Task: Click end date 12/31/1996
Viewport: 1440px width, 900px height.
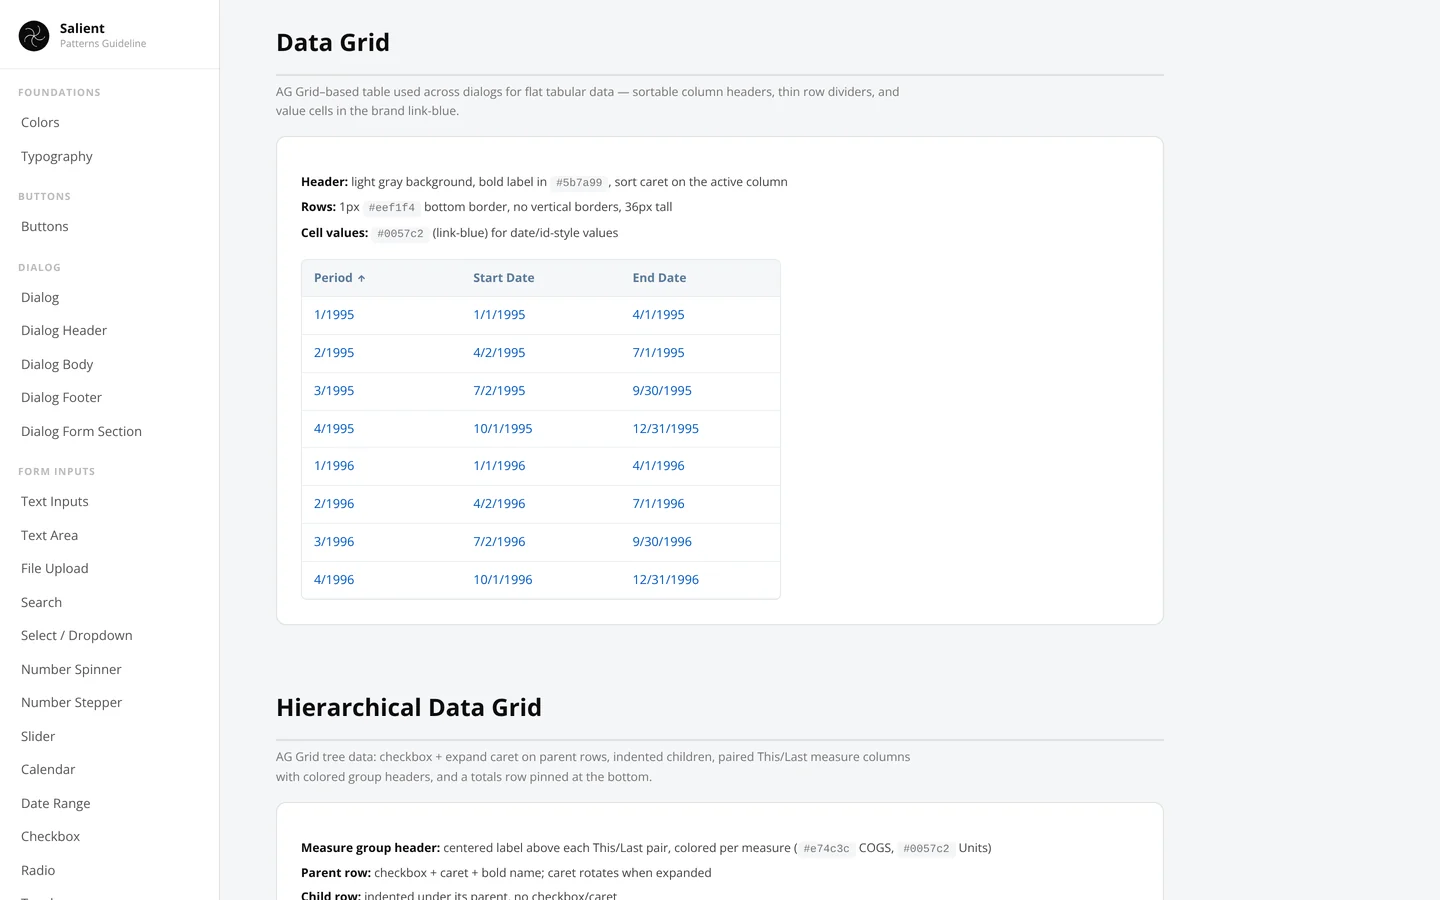Action: pos(666,579)
